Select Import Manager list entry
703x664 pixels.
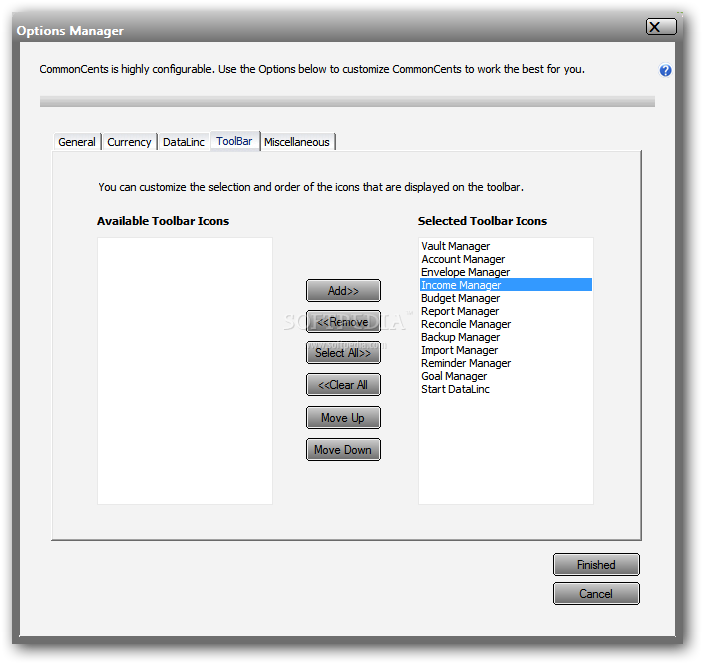pos(506,350)
